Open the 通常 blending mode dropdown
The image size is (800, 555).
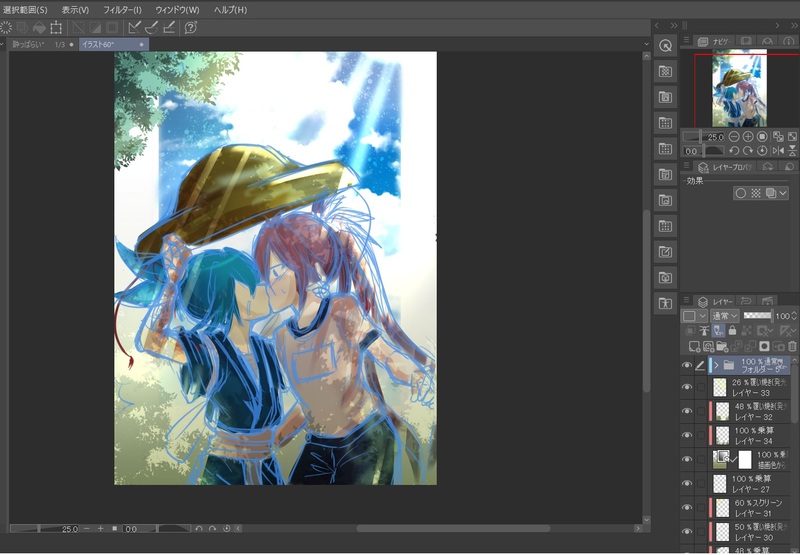pos(724,316)
